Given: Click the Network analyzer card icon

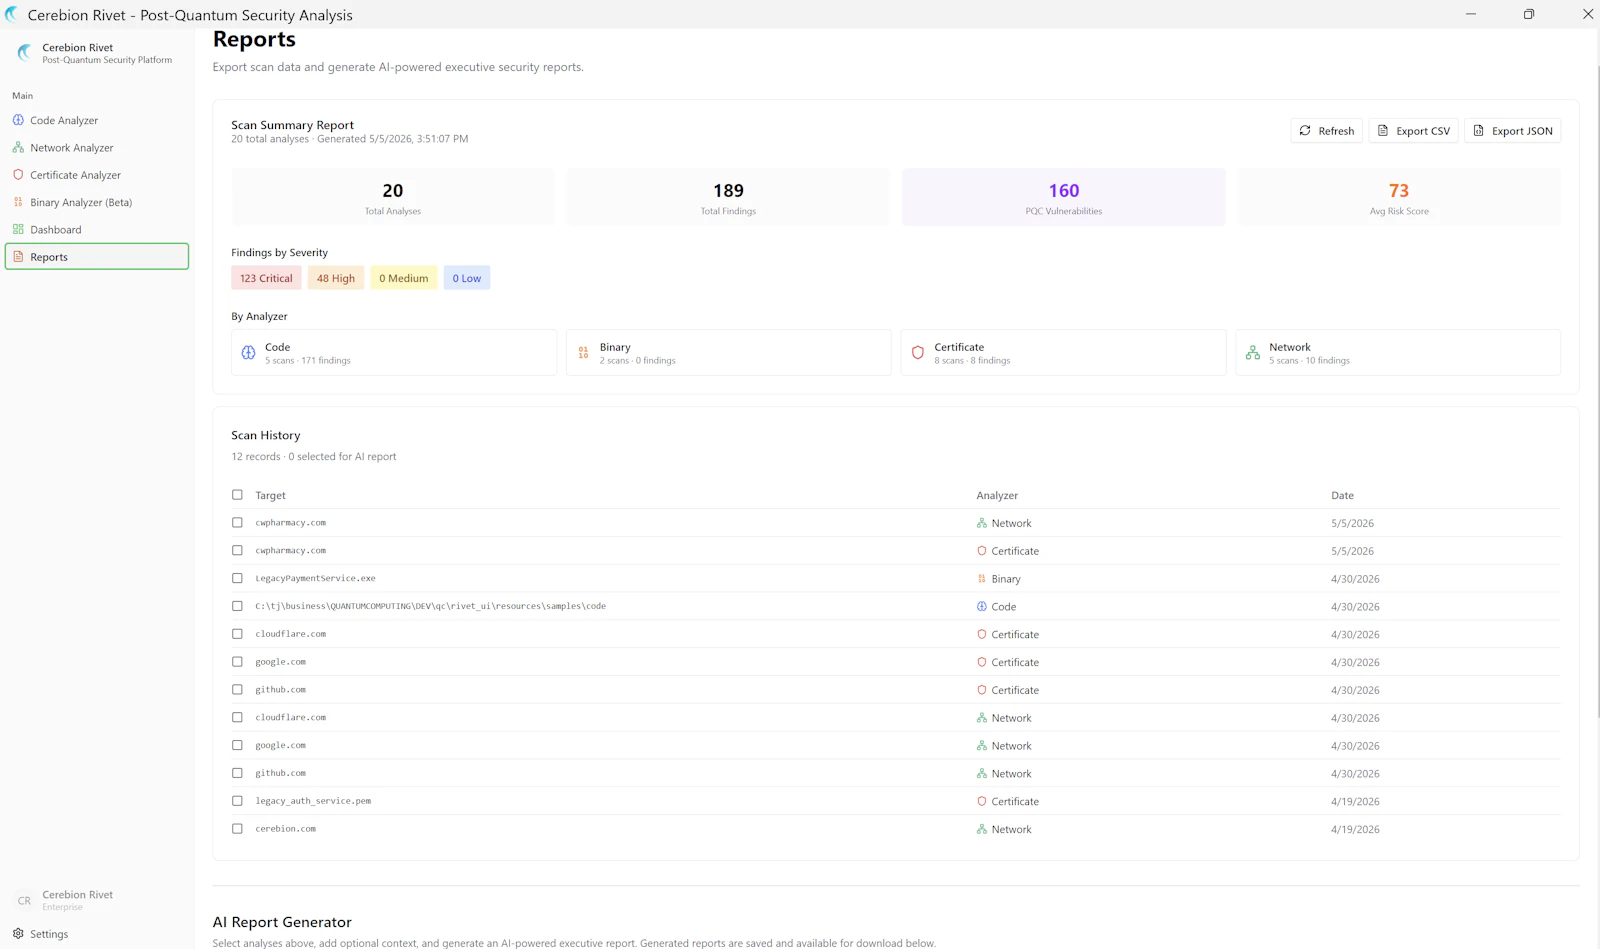Looking at the screenshot, I should (x=1253, y=353).
